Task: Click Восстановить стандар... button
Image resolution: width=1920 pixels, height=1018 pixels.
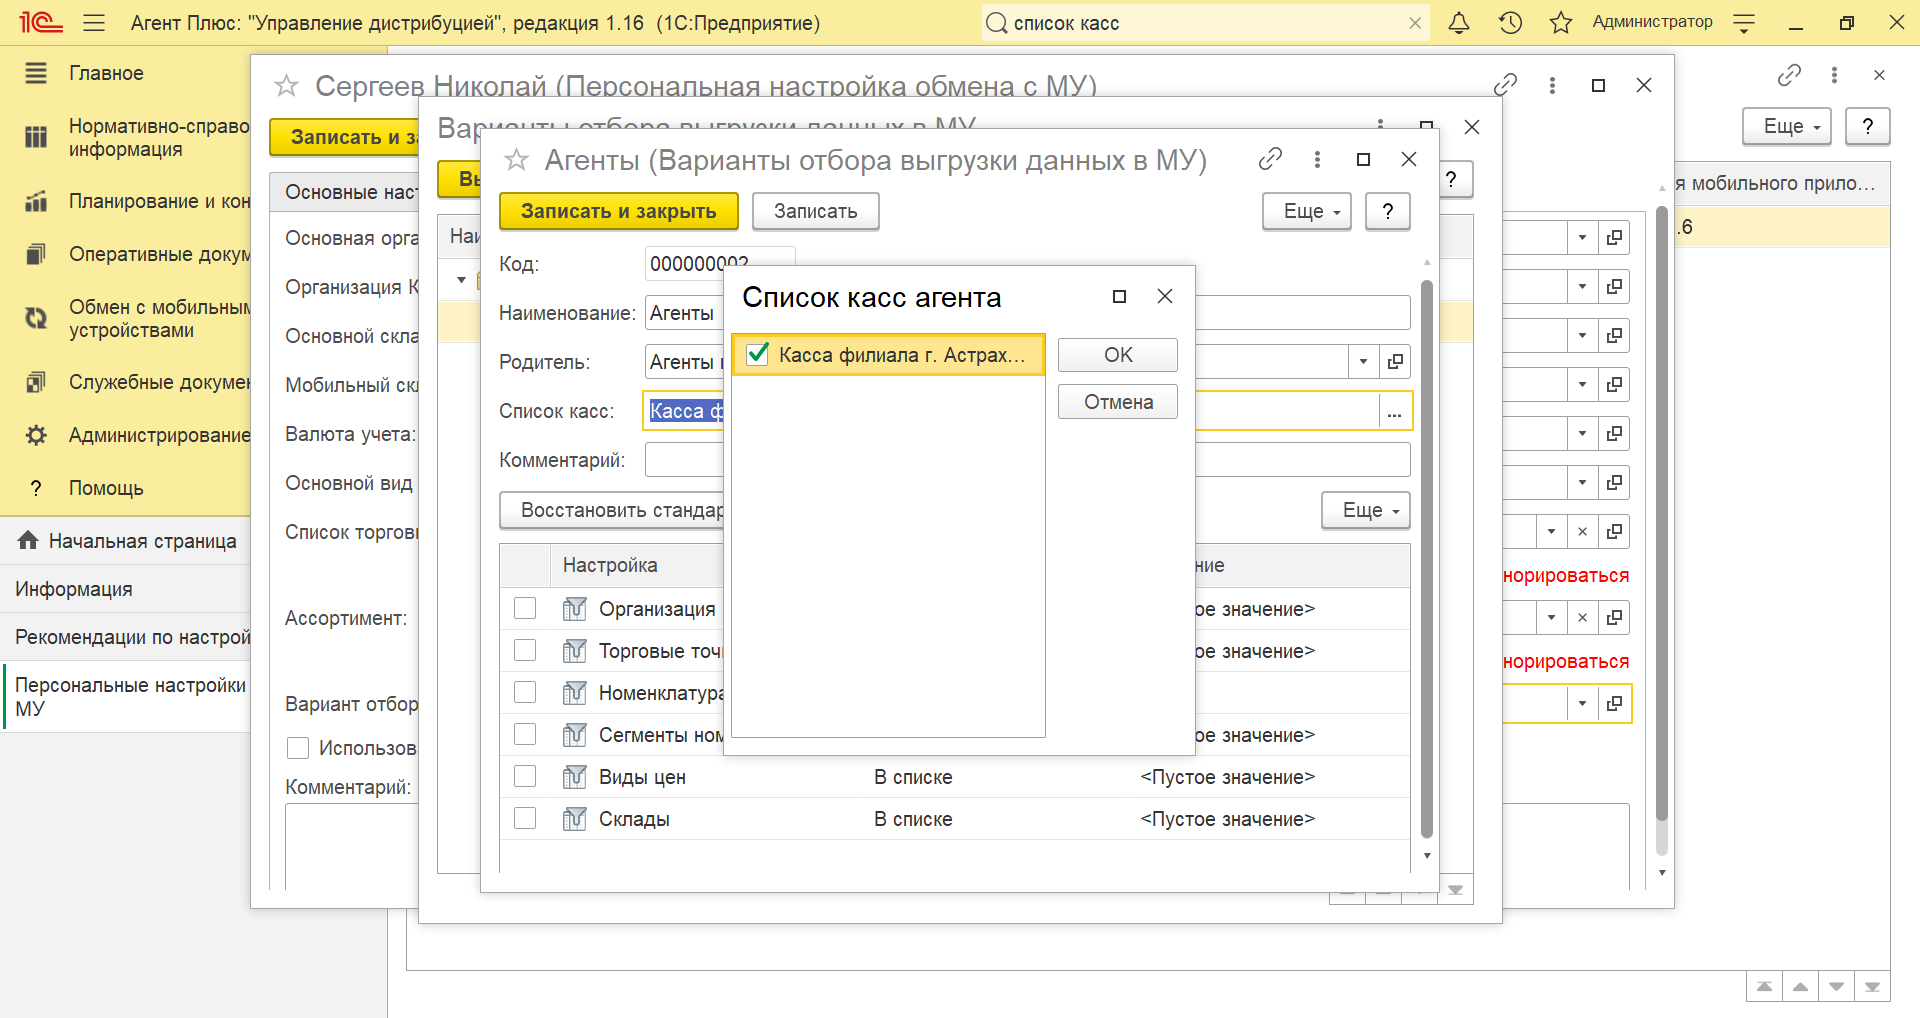Action: point(612,510)
